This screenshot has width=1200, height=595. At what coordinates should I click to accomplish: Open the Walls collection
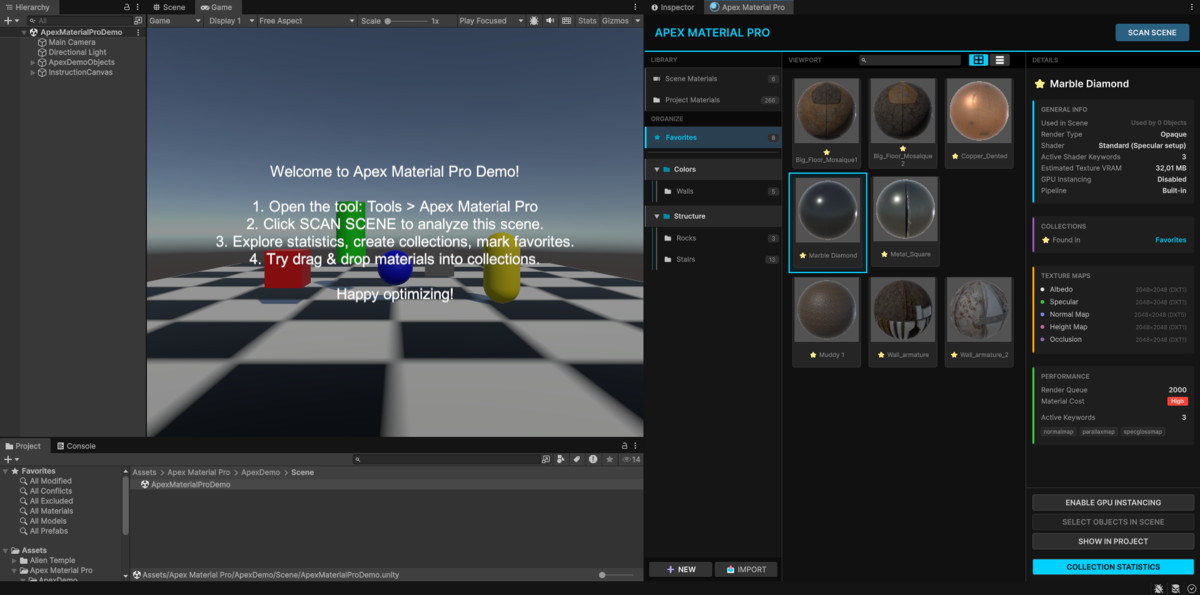click(x=713, y=191)
